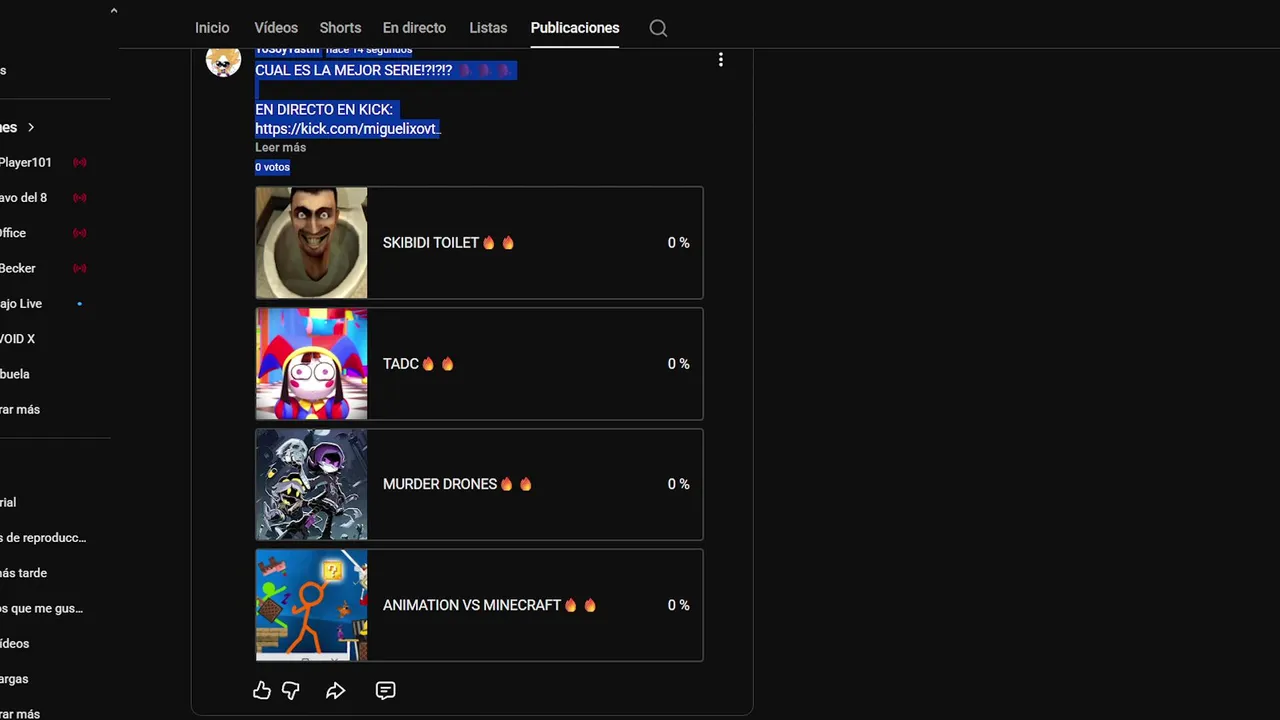
Task: Vote for ANIMATION VS MINECRAFT poll option
Action: [x=479, y=605]
